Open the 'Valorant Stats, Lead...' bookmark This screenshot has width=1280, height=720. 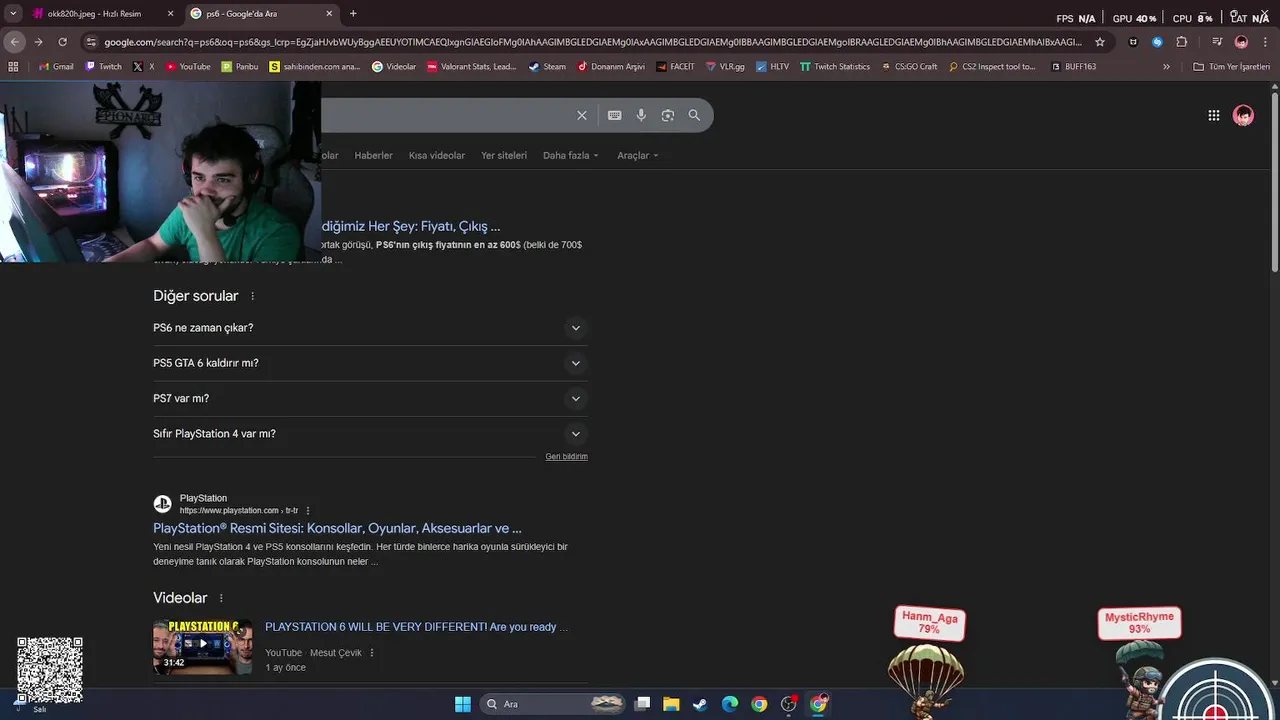[x=471, y=67]
